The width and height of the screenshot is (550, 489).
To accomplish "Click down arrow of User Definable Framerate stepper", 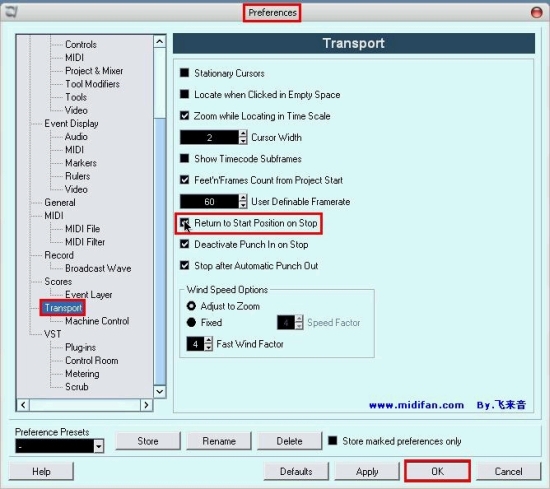I will coord(243,205).
